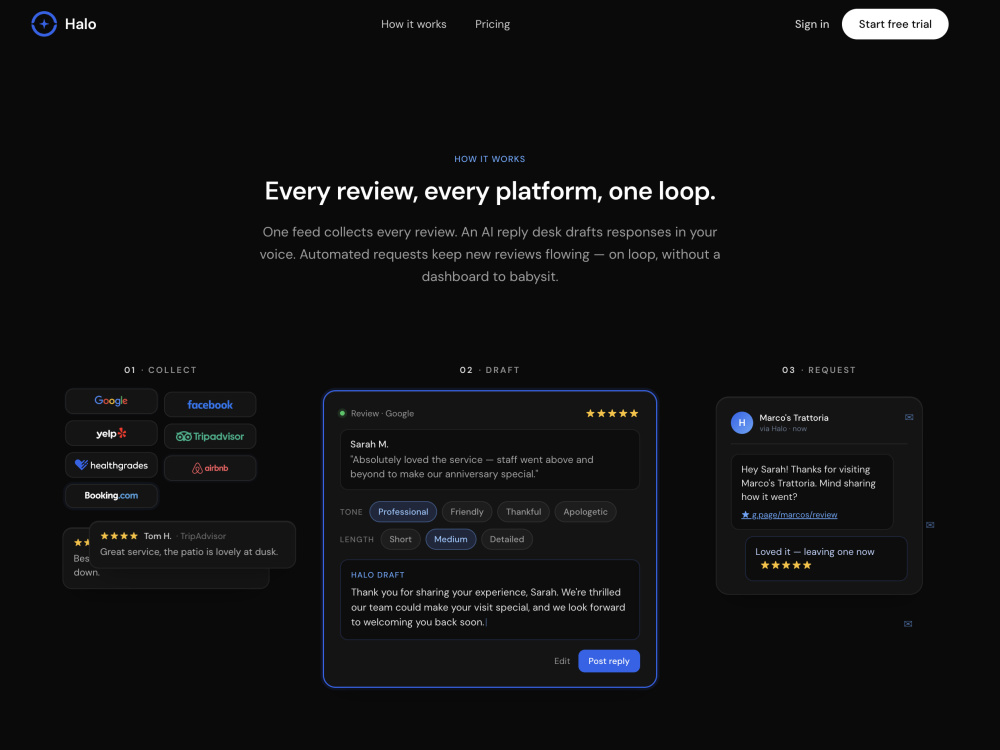Click inside the Halo Draft text area

tap(490, 599)
